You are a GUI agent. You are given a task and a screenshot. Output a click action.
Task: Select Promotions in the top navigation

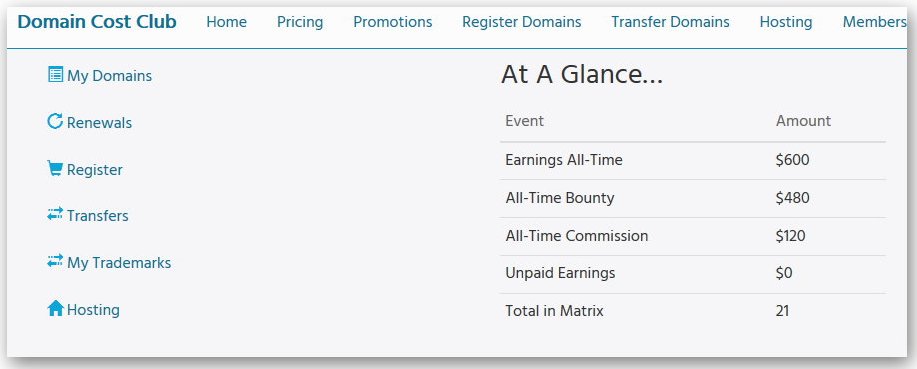(392, 22)
